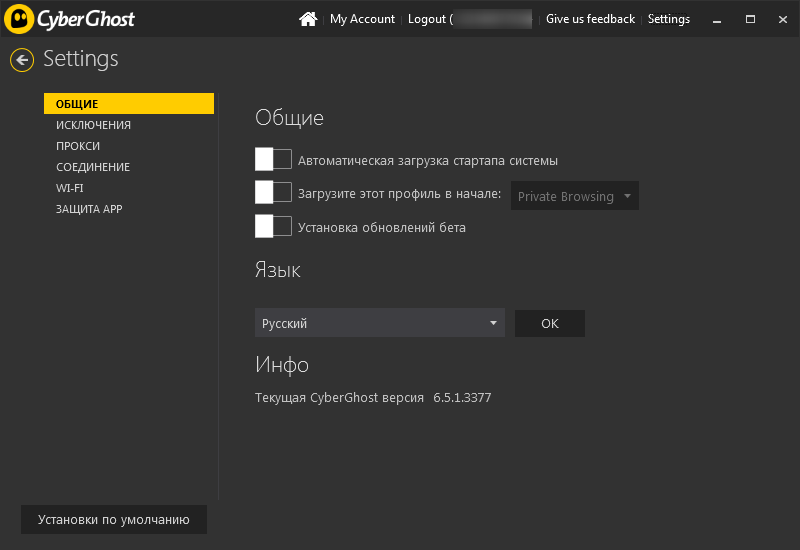800x550 pixels.
Task: Confirm language with OK button
Action: (549, 323)
